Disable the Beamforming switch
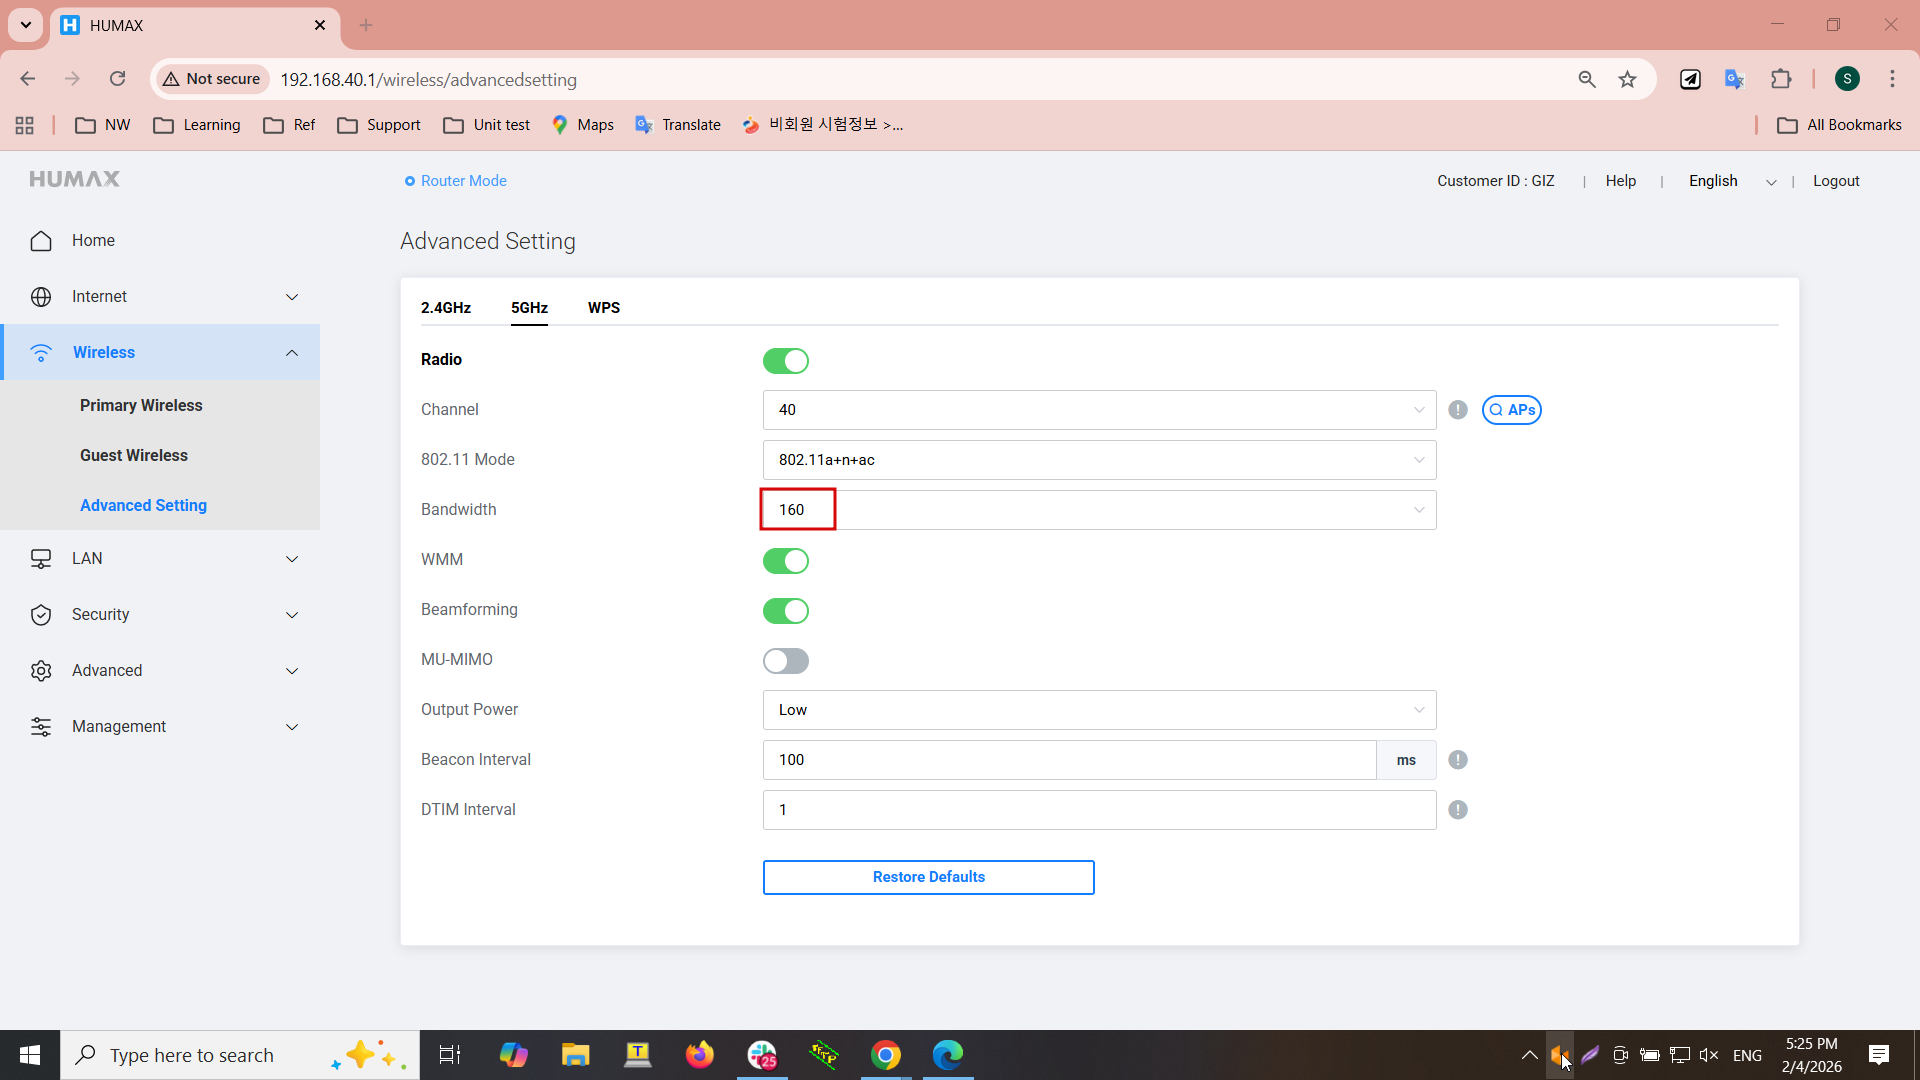The height and width of the screenshot is (1080, 1920). click(x=786, y=611)
